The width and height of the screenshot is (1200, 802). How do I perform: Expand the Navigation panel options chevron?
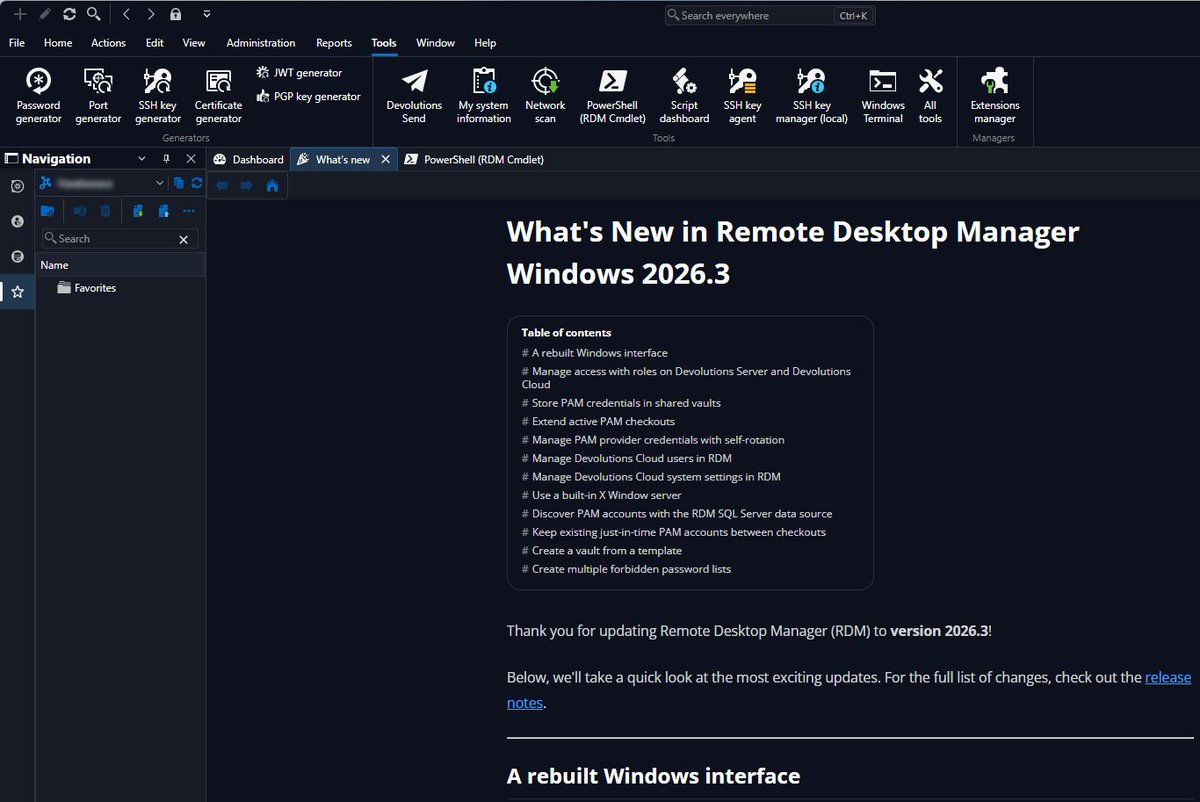pyautogui.click(x=141, y=159)
